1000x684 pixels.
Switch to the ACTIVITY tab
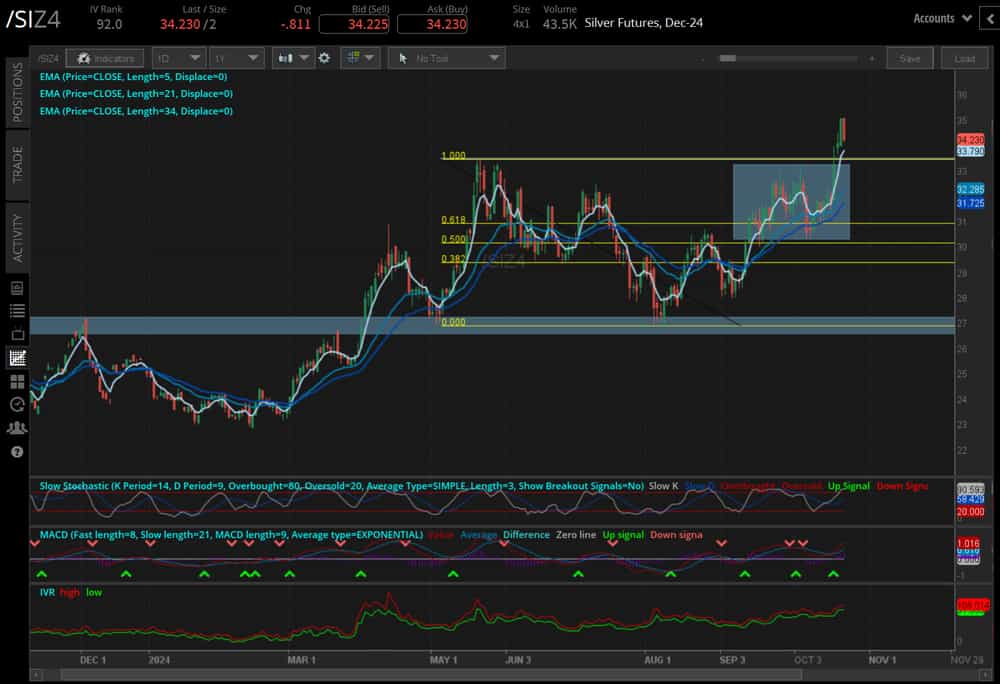click(x=13, y=237)
